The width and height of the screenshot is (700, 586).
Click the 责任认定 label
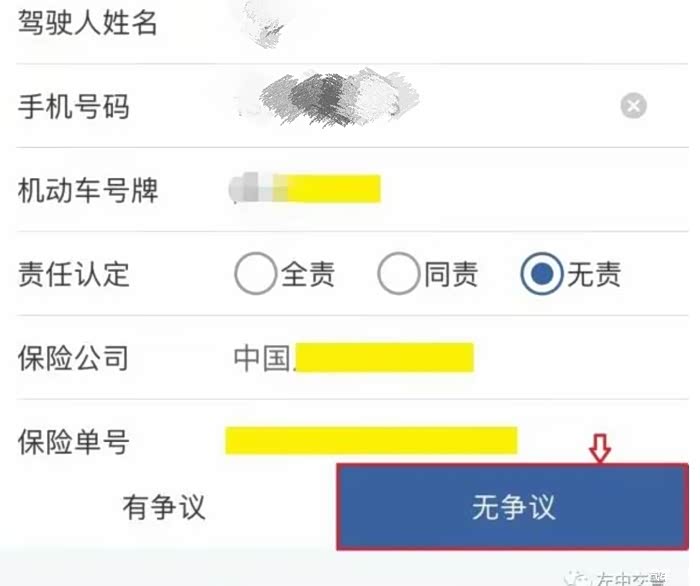tap(74, 274)
